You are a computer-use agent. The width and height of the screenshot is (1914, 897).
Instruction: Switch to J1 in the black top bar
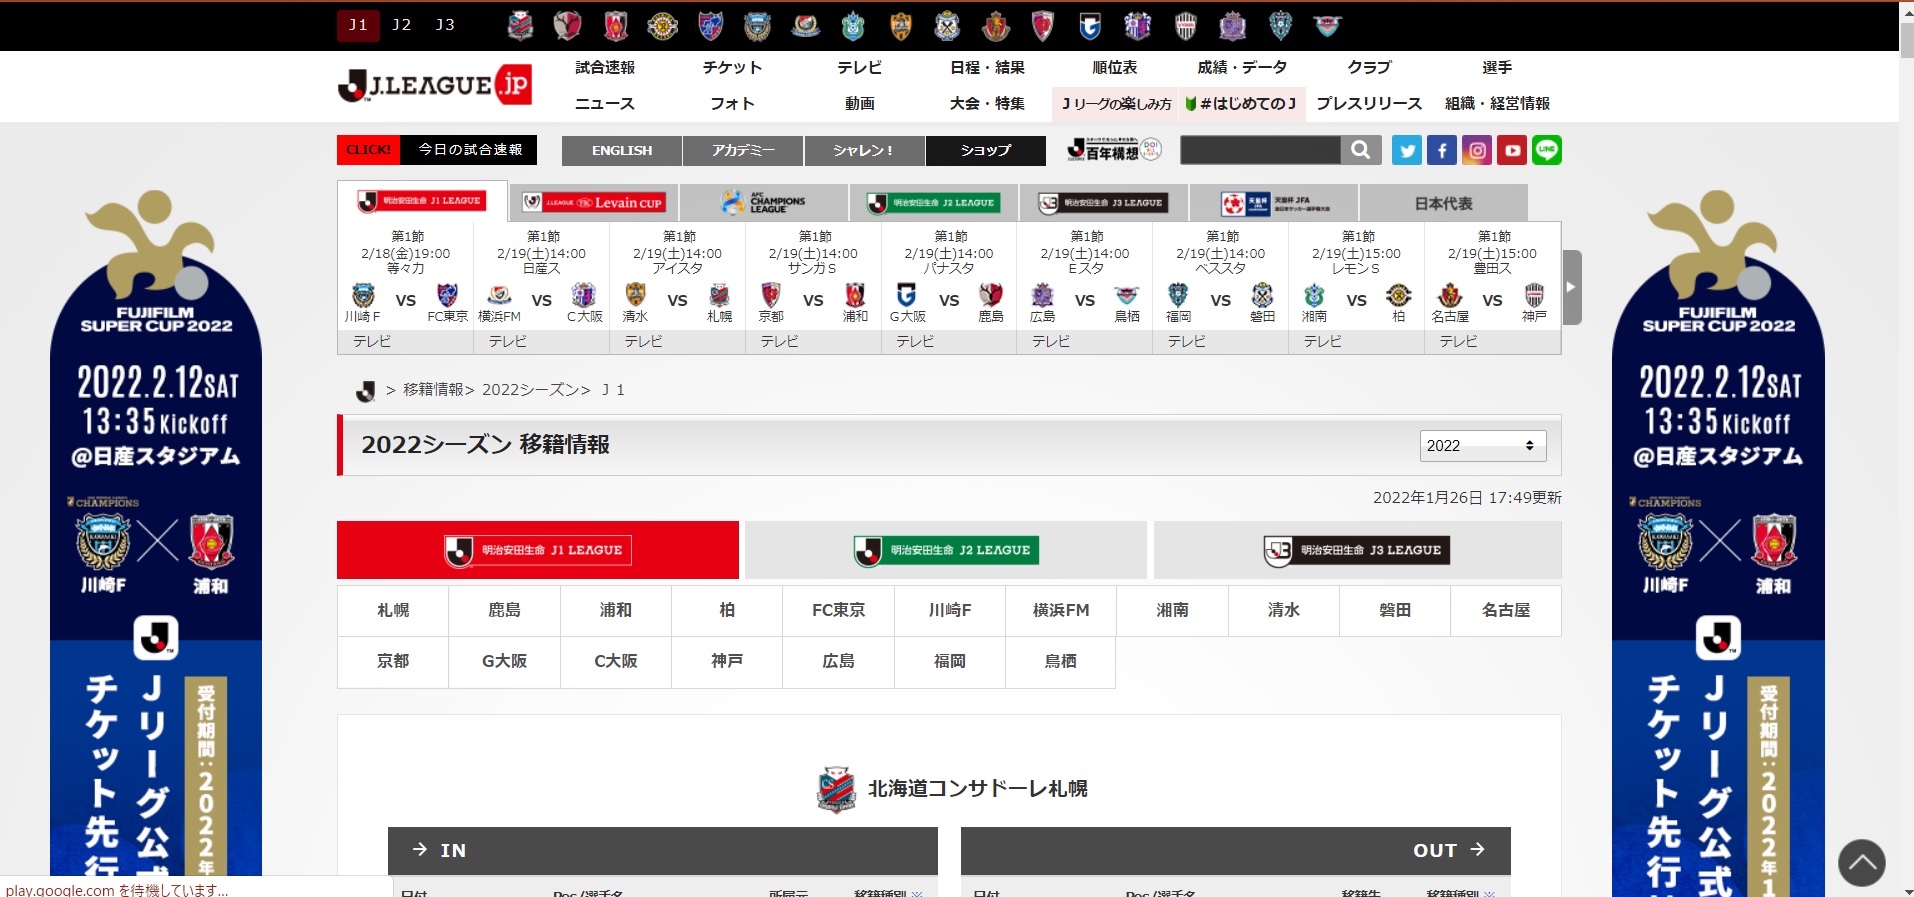358,25
